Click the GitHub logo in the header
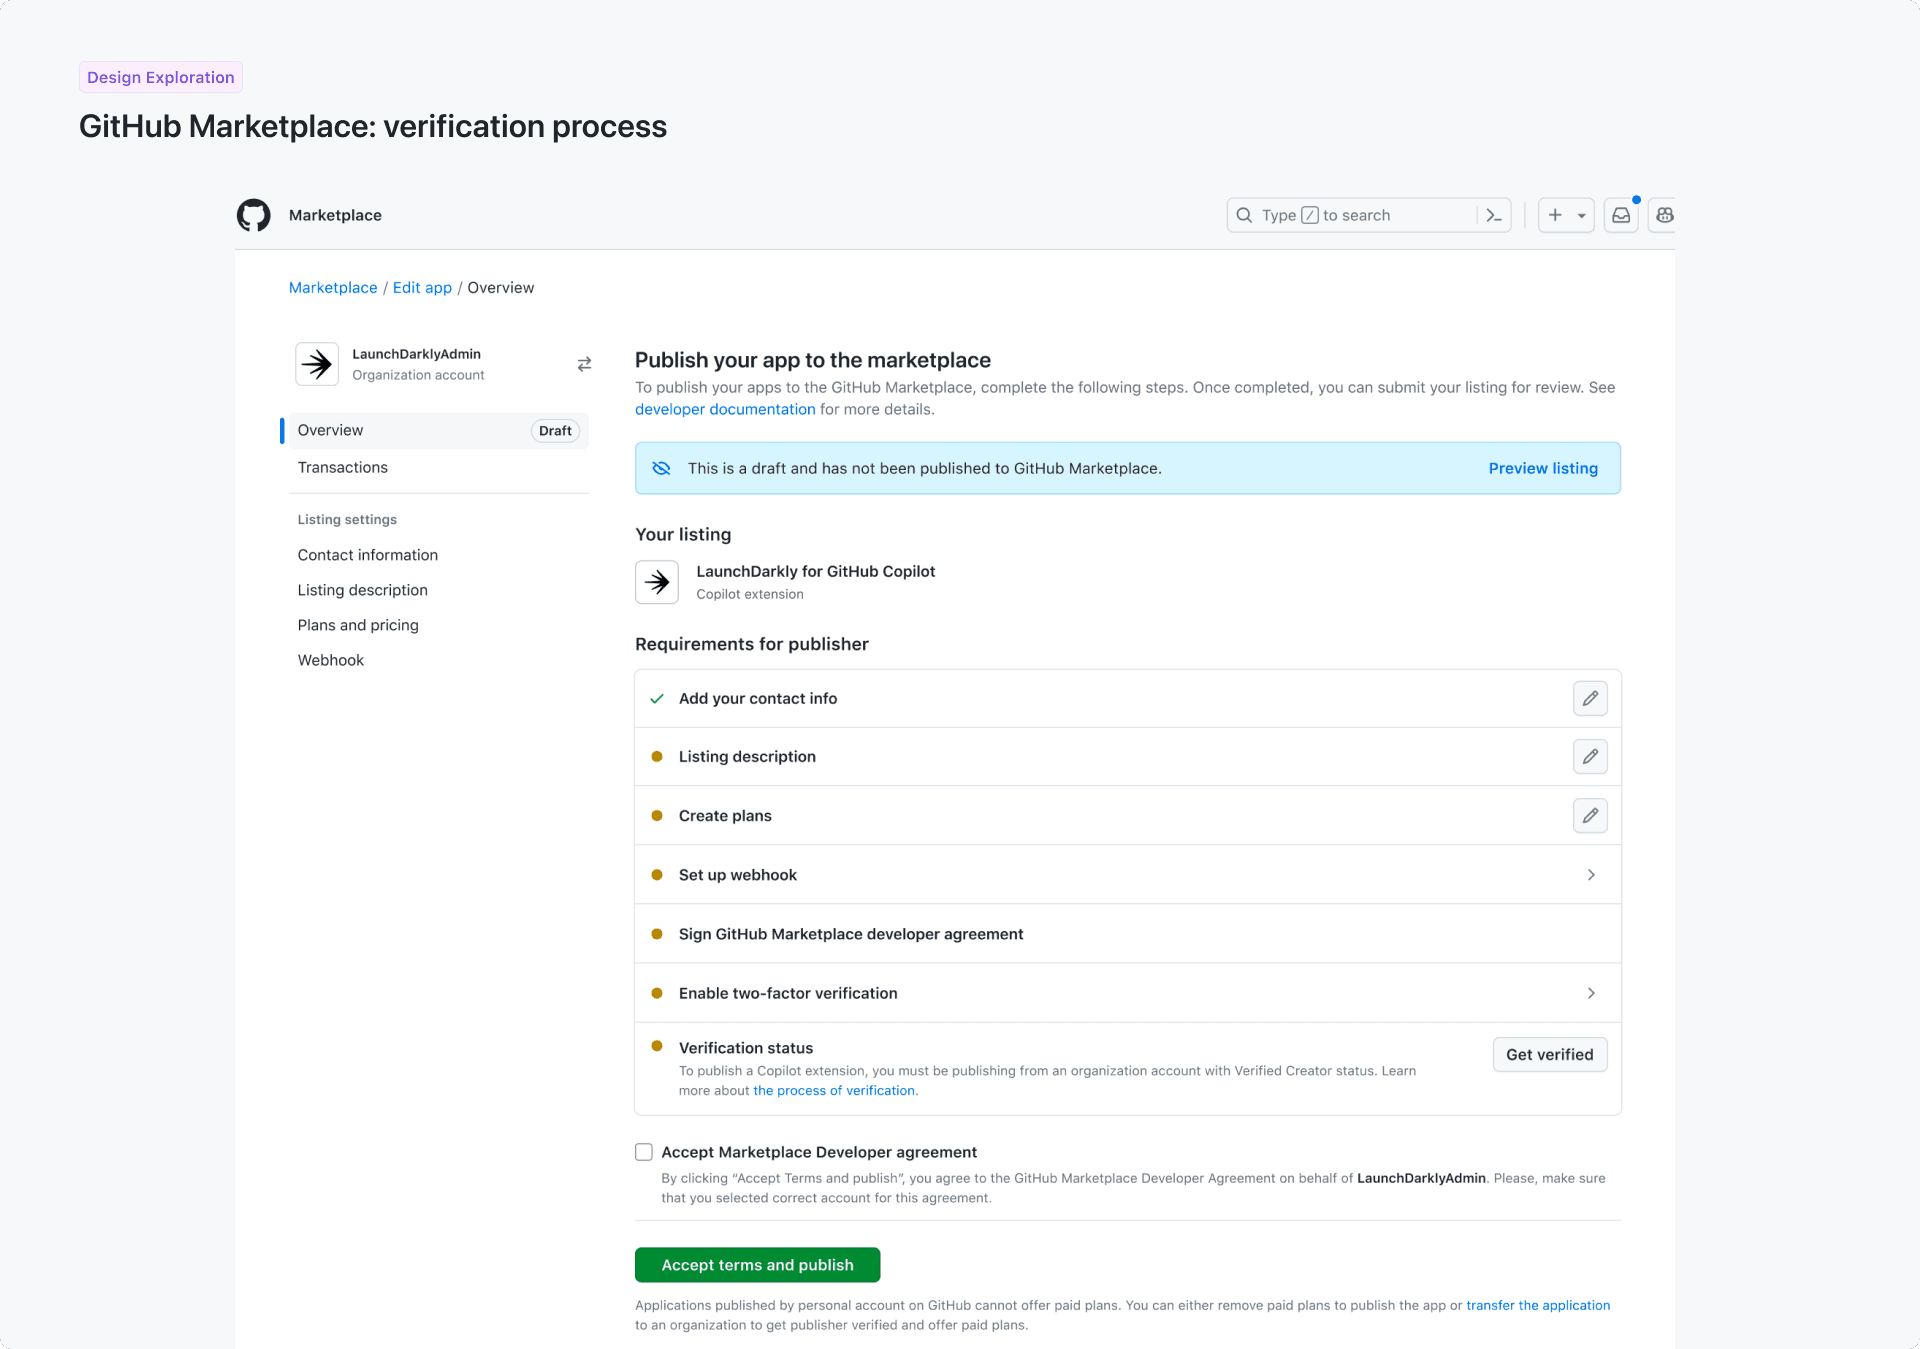Screen dimensions: 1920x1349 253,215
